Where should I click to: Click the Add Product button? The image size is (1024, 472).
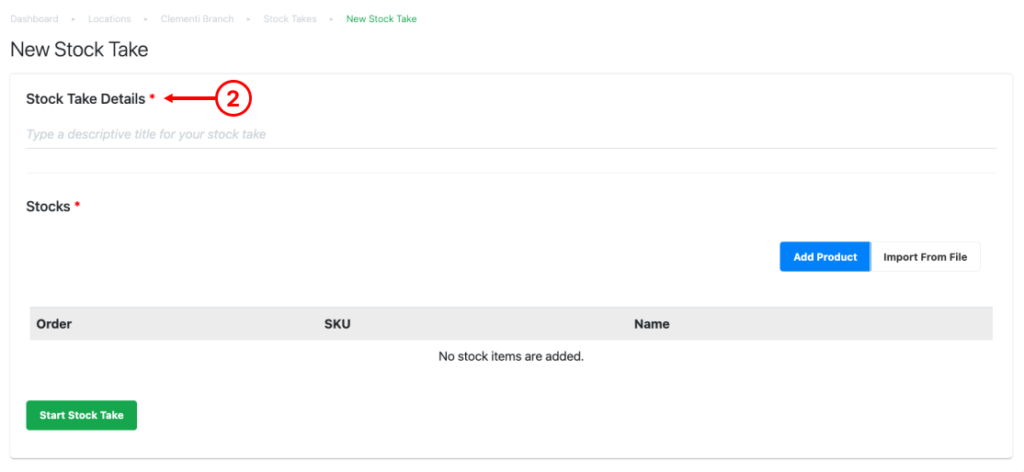825,257
